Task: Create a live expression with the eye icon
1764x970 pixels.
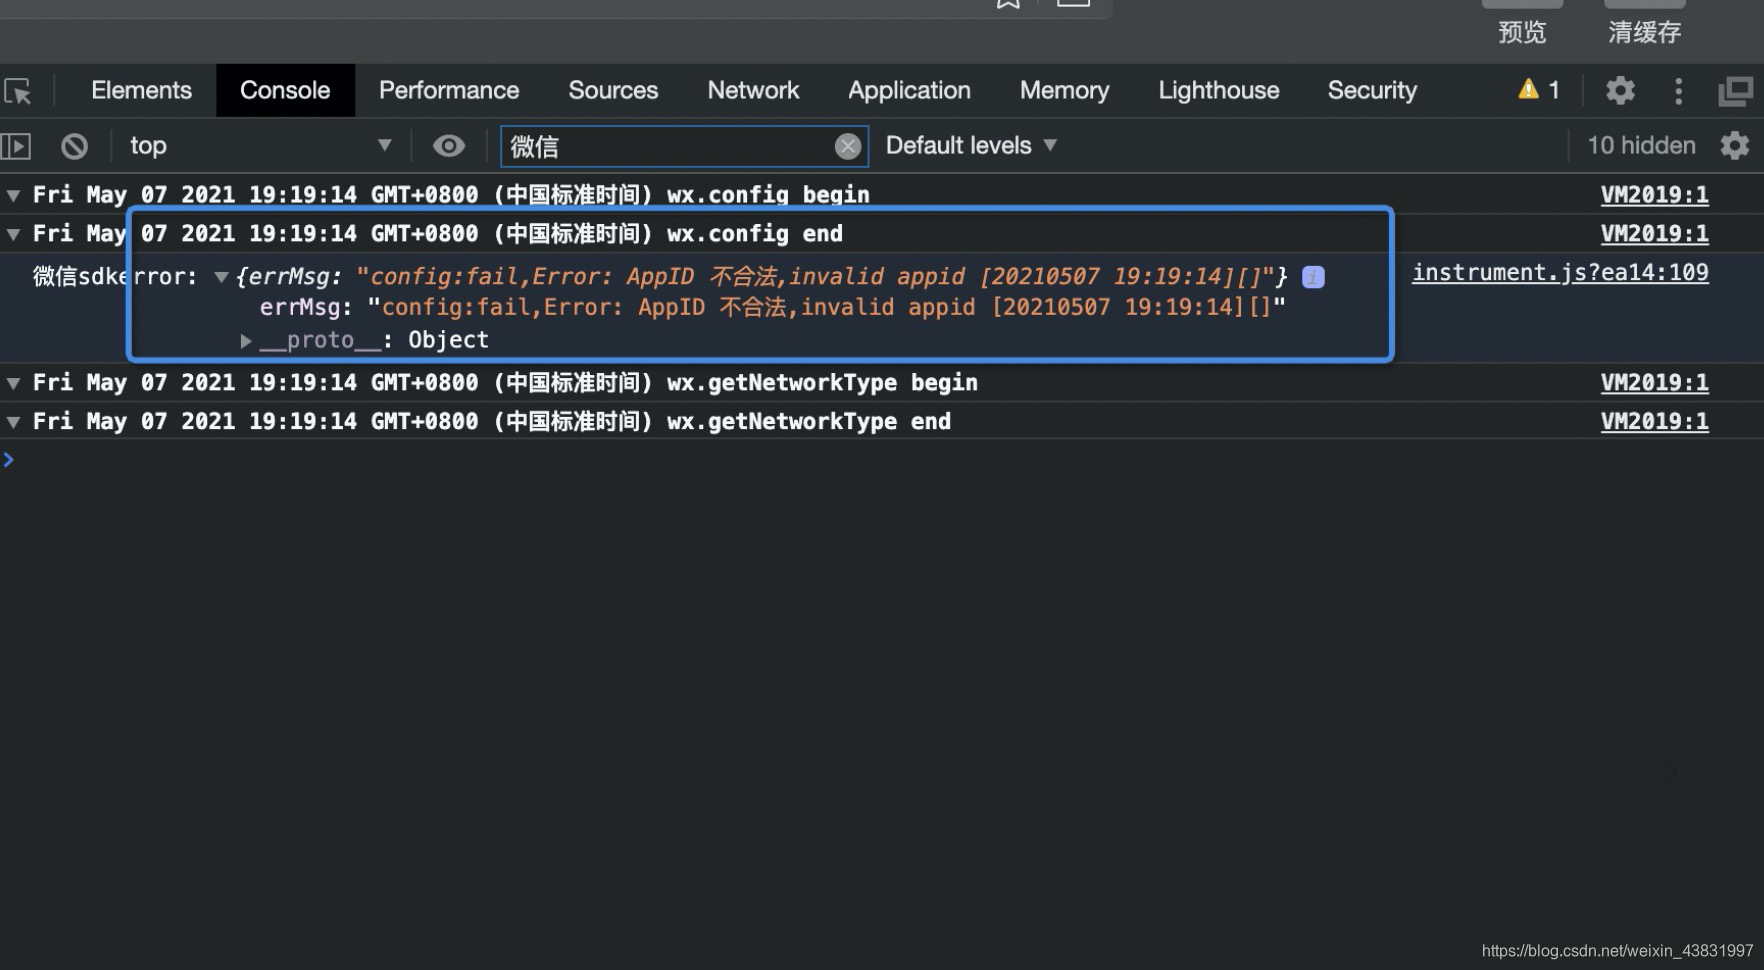Action: click(448, 145)
